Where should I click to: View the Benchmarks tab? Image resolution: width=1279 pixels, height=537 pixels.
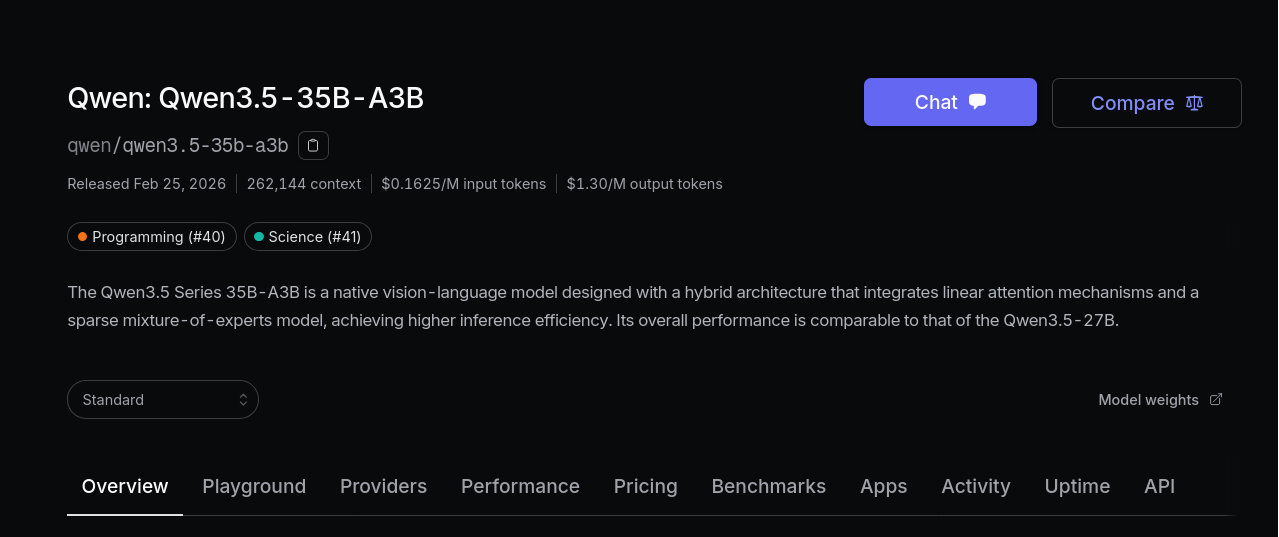pos(768,486)
